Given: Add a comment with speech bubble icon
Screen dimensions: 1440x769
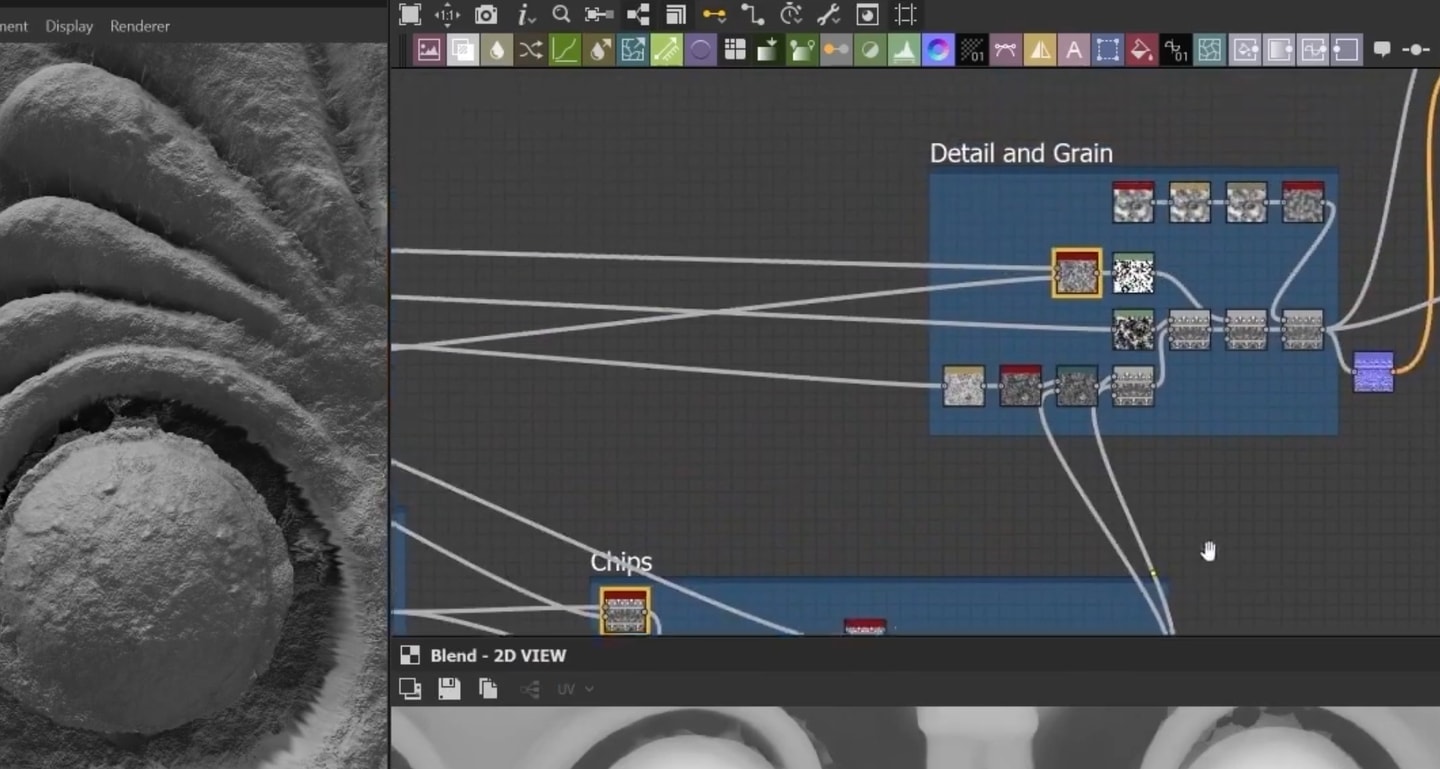Looking at the screenshot, I should click(1382, 49).
